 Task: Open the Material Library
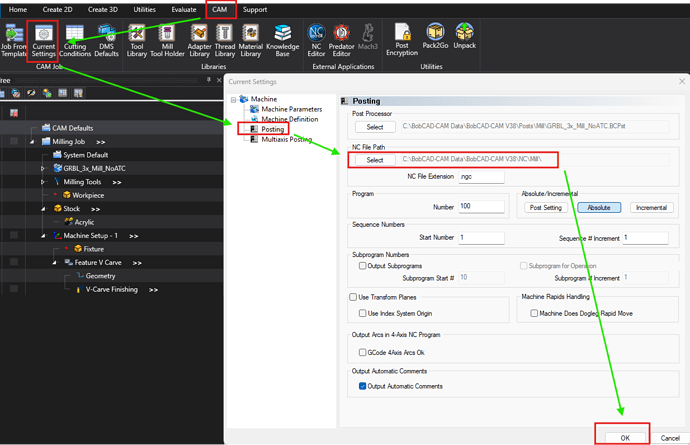[x=250, y=40]
